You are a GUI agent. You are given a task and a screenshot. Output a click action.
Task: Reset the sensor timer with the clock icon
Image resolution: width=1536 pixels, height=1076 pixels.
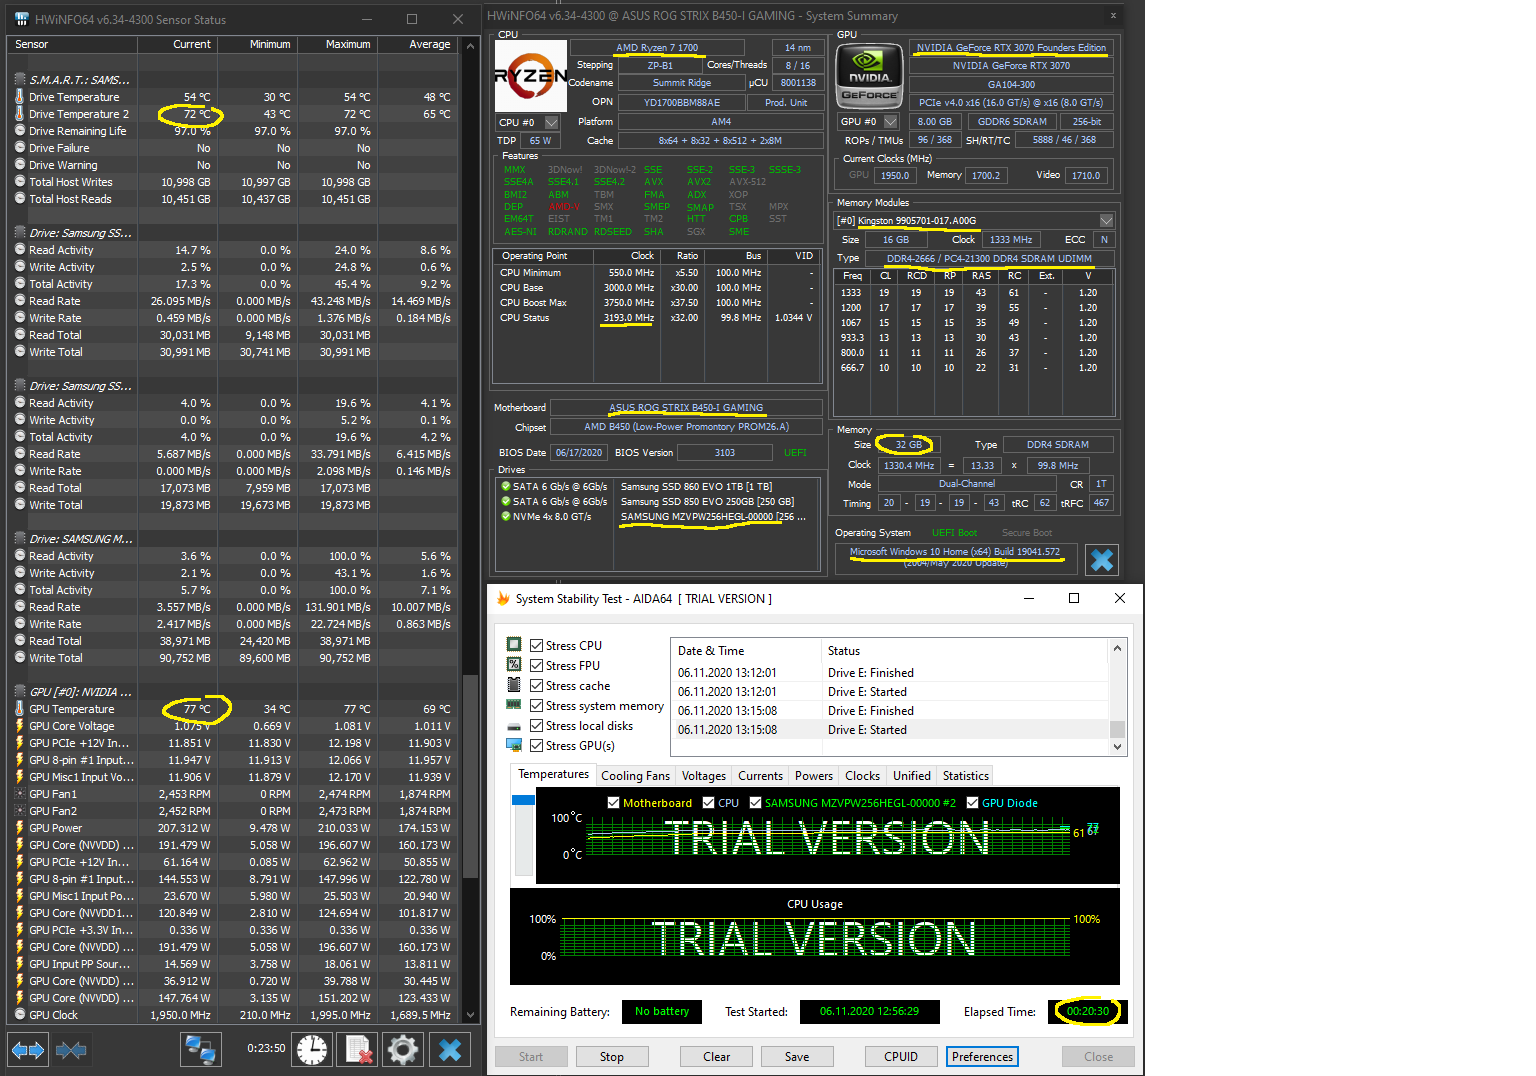pyautogui.click(x=312, y=1050)
